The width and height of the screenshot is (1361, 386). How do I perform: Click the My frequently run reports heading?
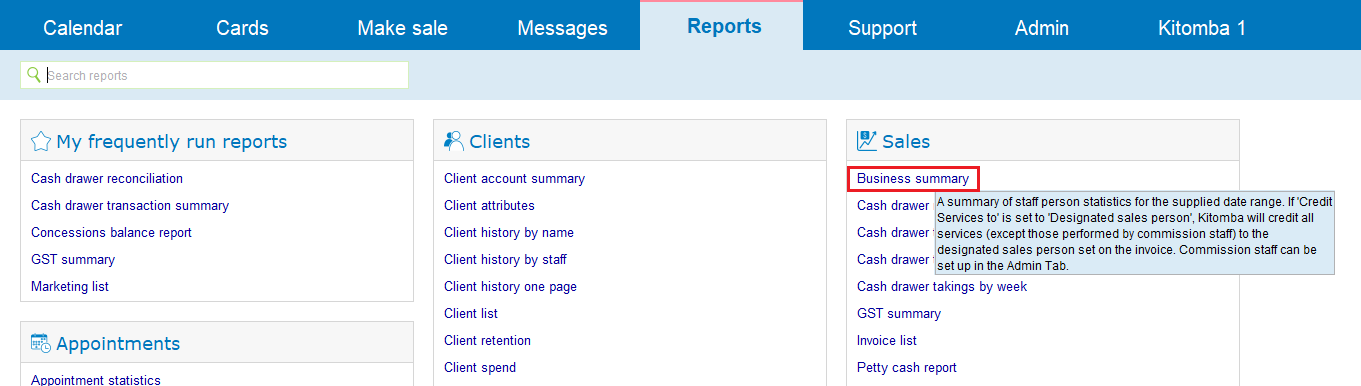click(172, 142)
